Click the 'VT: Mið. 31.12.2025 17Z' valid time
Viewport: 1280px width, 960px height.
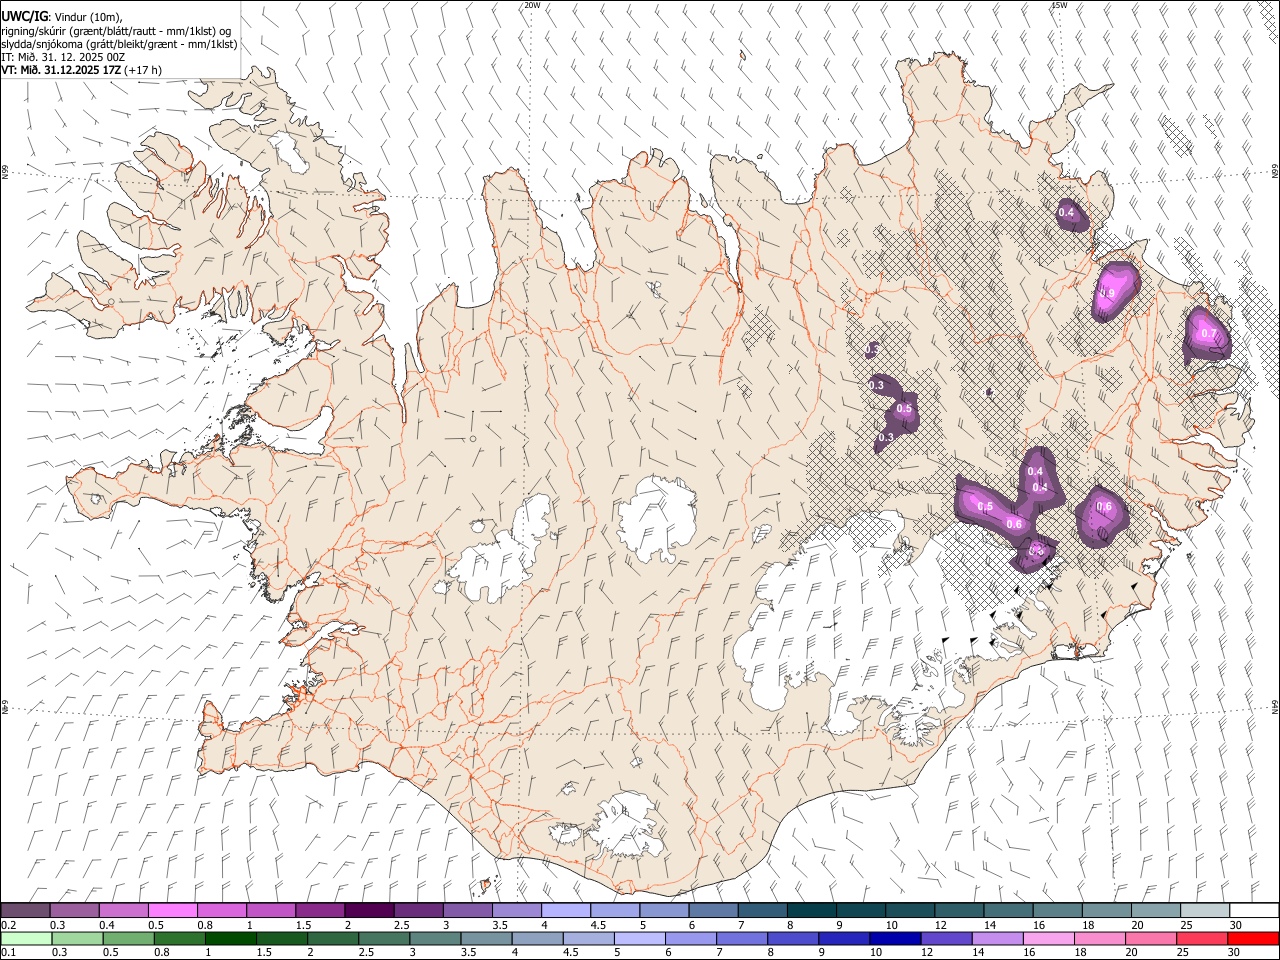[x=62, y=70]
